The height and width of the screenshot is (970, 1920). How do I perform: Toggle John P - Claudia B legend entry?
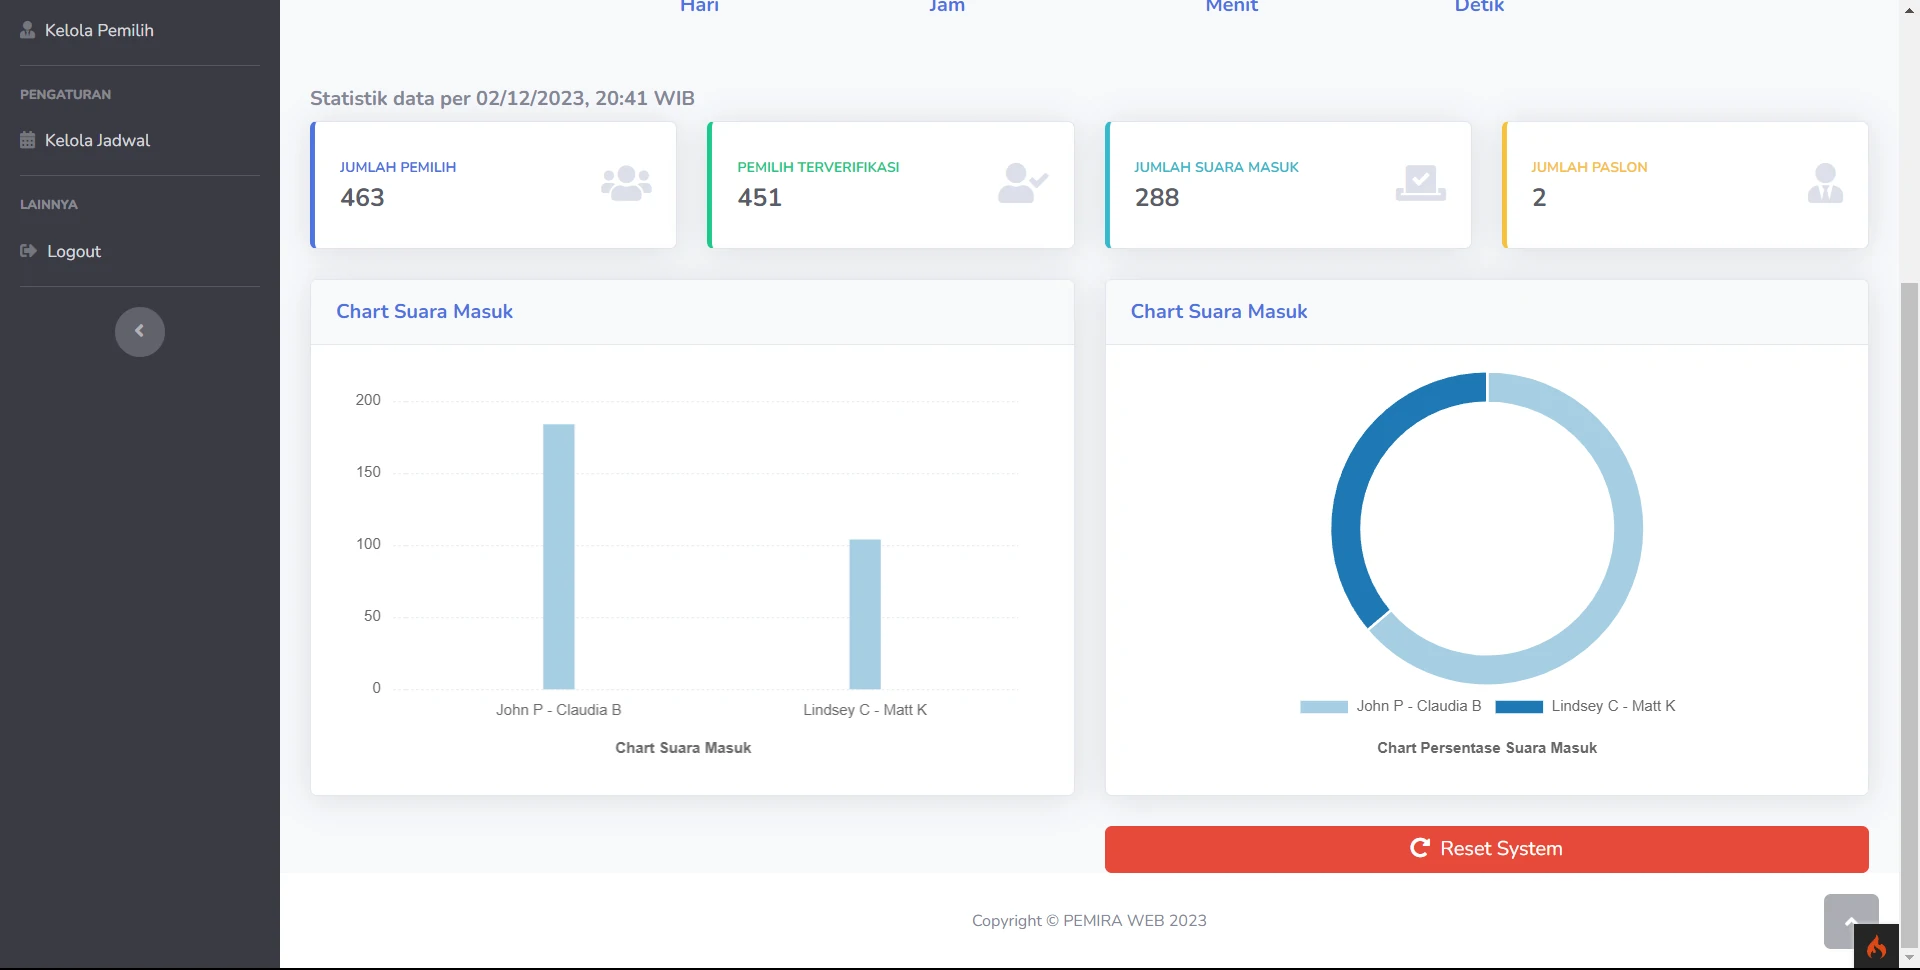click(x=1391, y=706)
